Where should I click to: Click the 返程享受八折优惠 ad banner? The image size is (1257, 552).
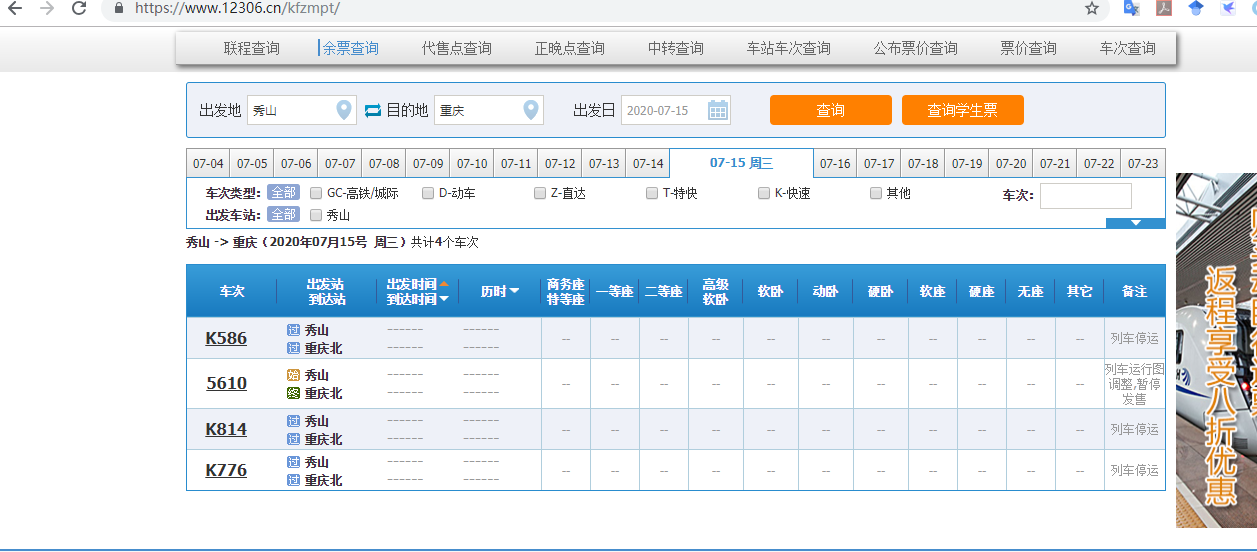[x=1216, y=350]
